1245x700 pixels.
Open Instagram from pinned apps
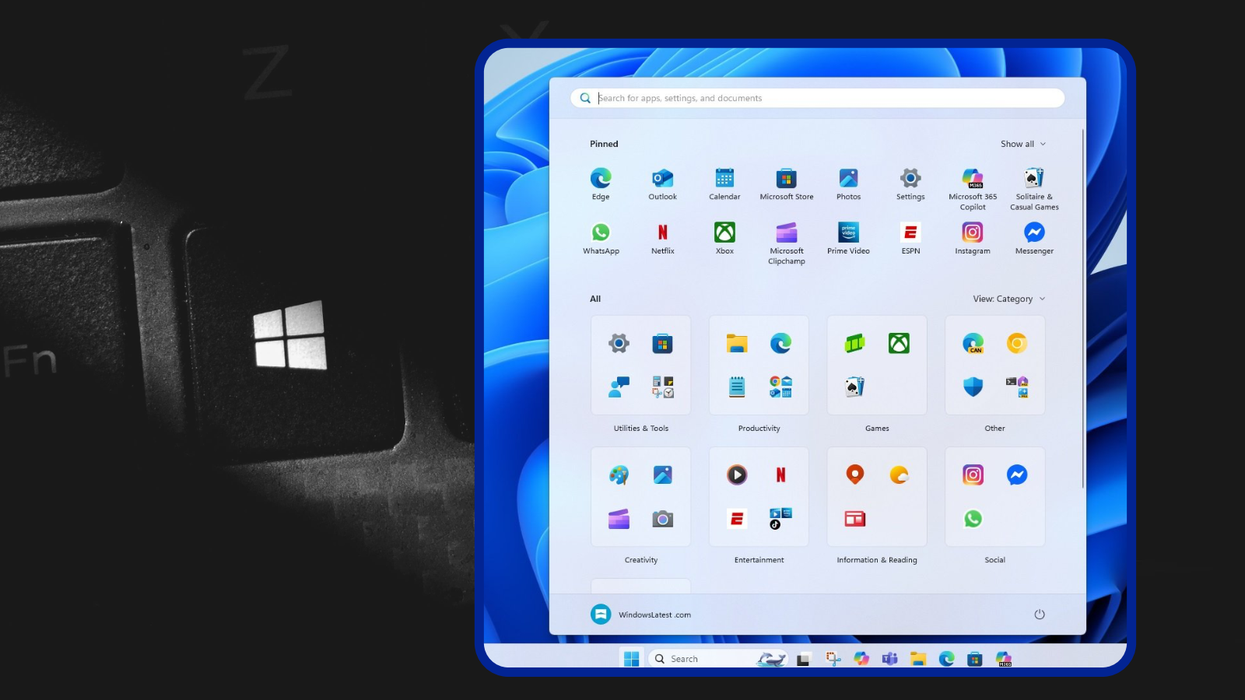(972, 234)
